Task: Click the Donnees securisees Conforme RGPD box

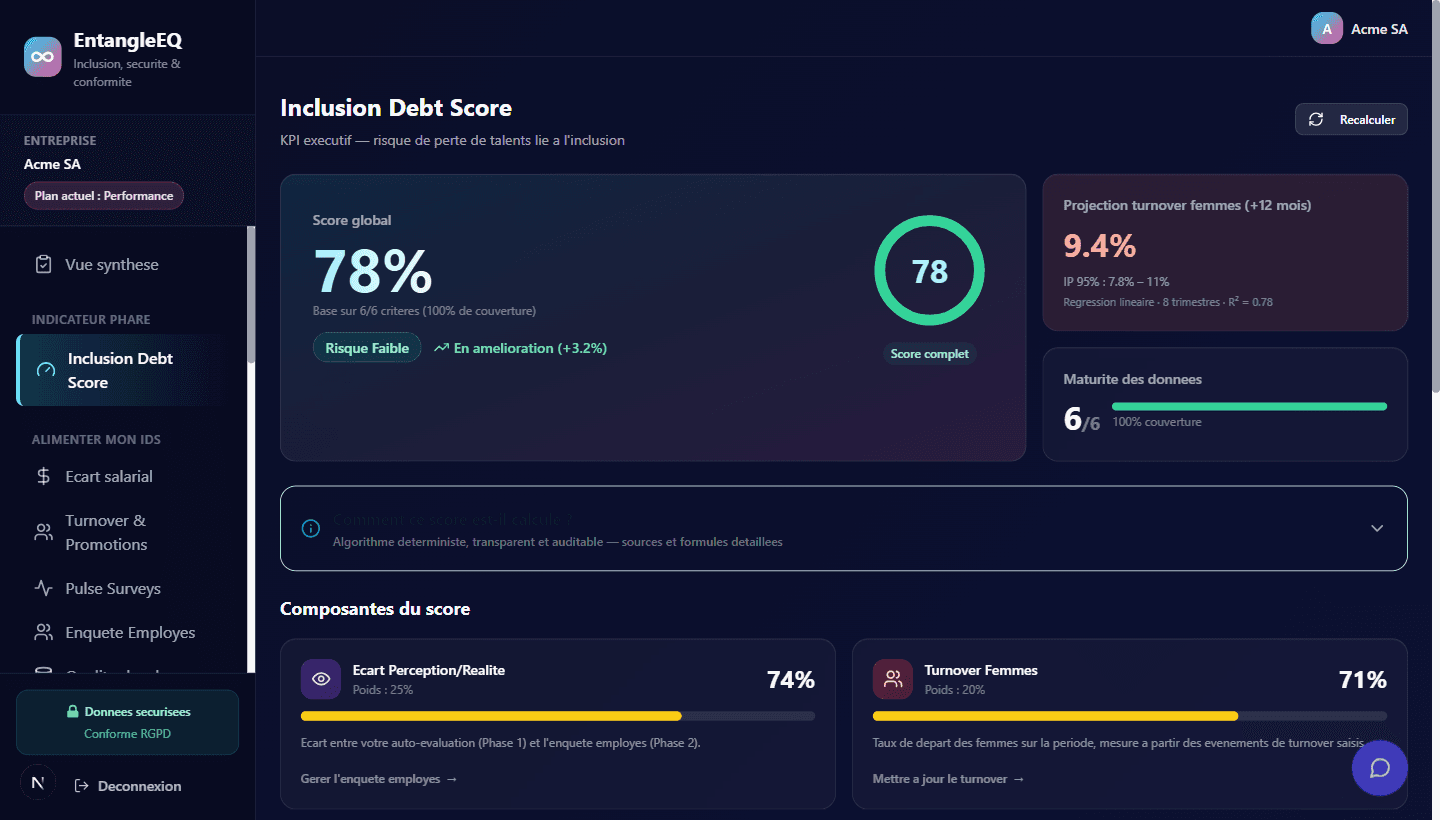Action: coord(128,722)
